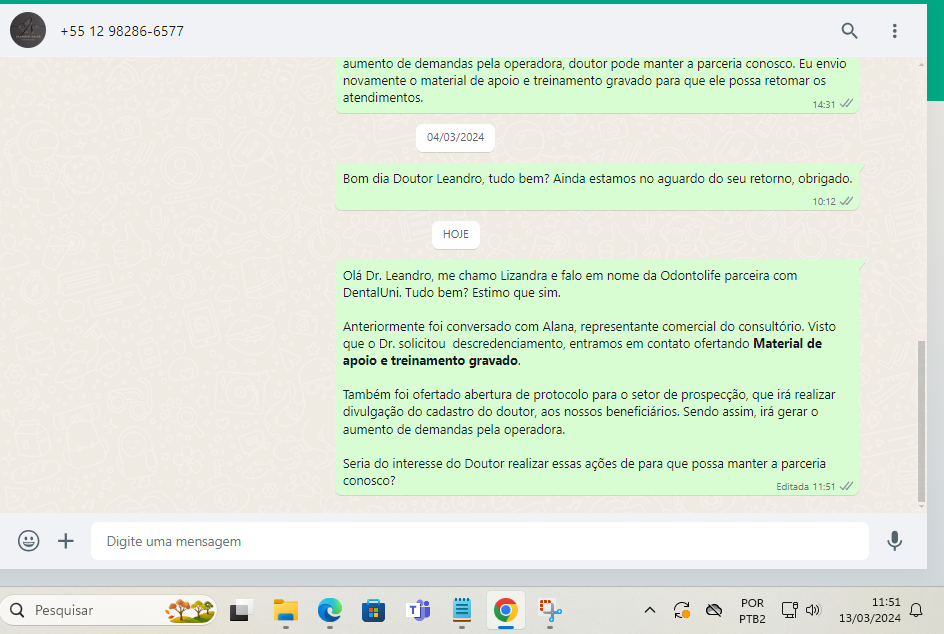Show hidden system tray icons

(x=650, y=610)
